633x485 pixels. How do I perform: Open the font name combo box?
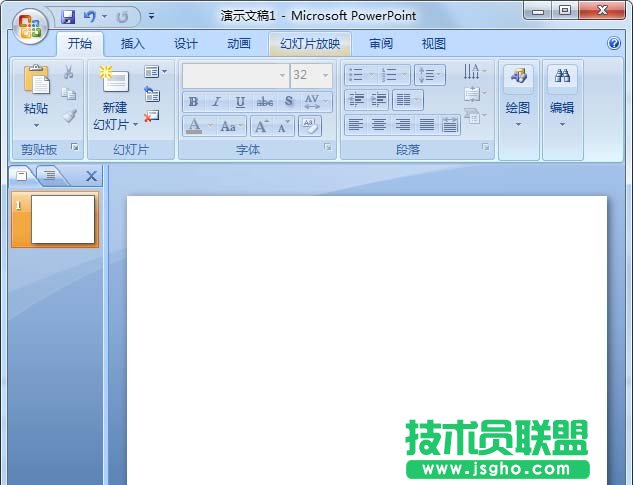click(236, 76)
